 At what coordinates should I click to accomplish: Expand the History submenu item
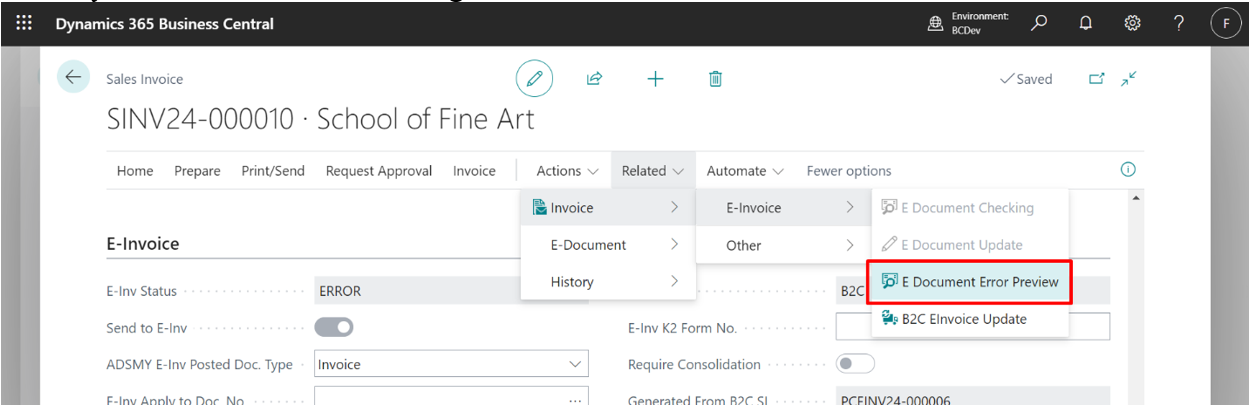point(608,282)
